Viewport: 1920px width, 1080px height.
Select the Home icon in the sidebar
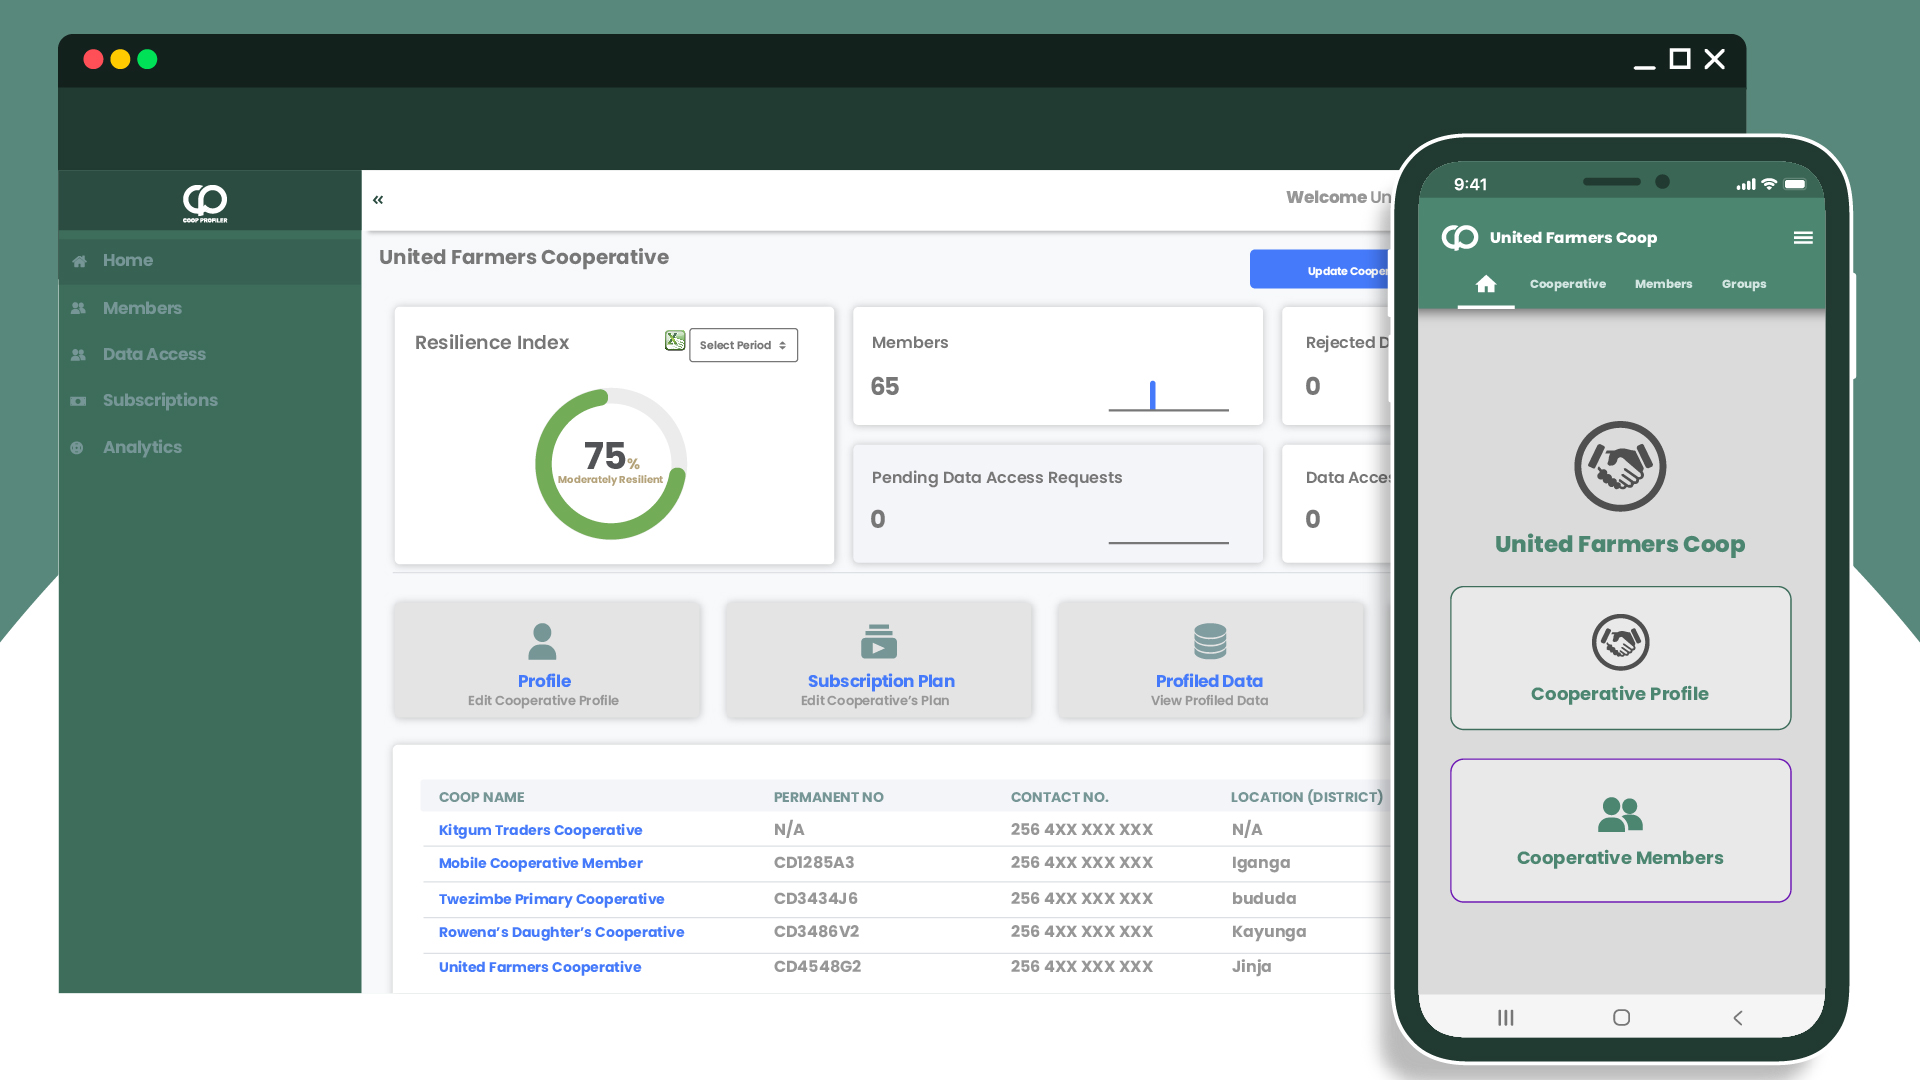(x=79, y=260)
